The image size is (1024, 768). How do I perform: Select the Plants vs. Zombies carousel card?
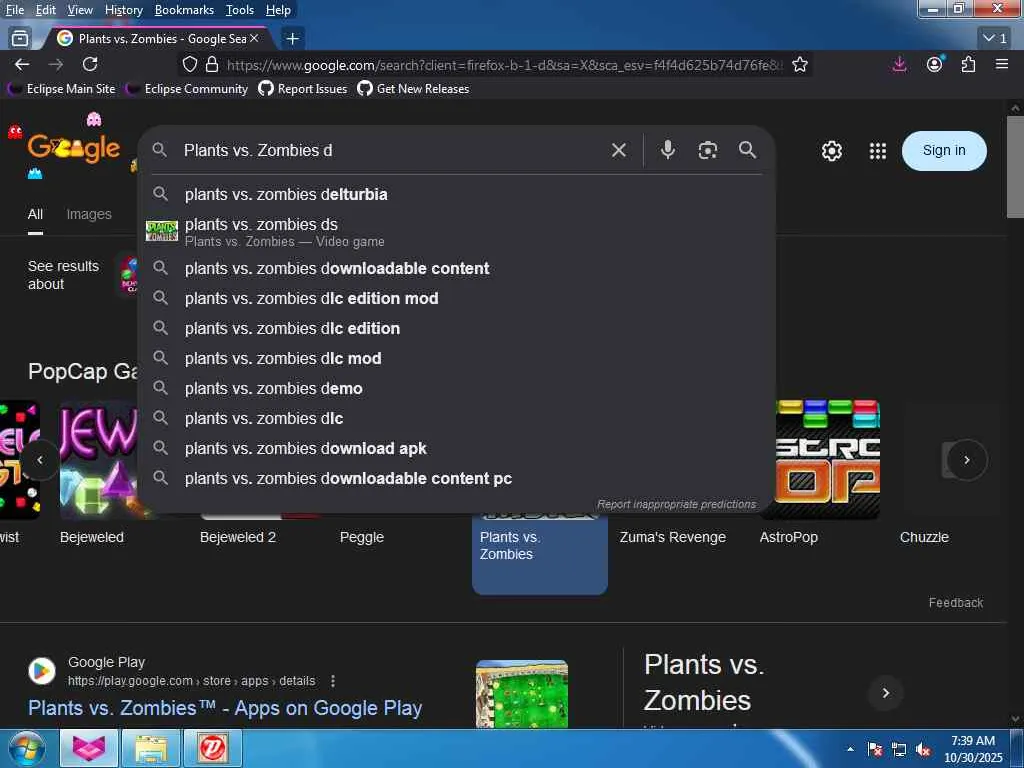coord(539,553)
